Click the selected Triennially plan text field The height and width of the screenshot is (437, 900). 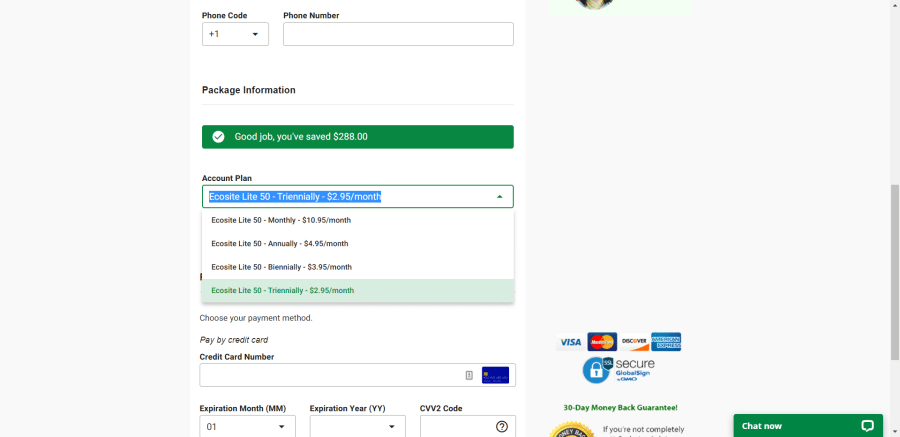click(x=358, y=196)
